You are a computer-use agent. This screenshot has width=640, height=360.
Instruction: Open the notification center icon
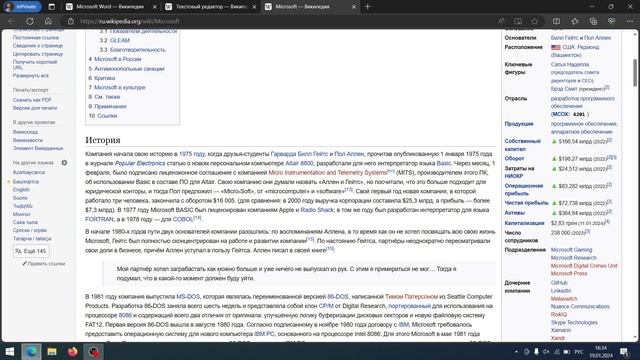tap(624, 352)
